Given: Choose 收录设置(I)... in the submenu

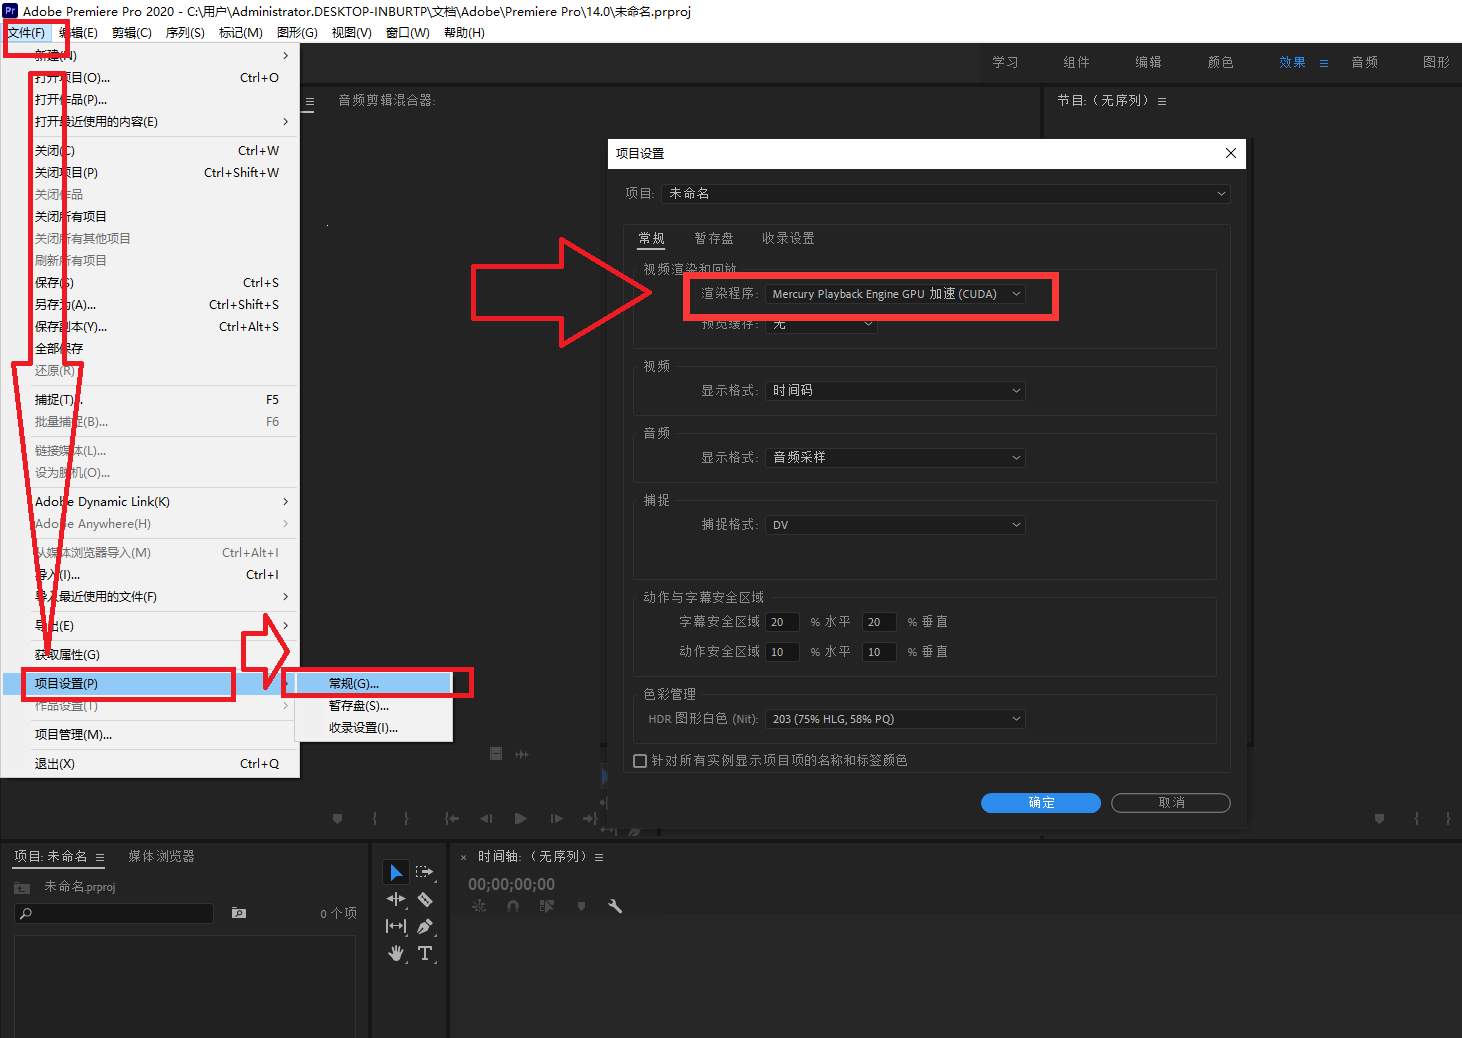Looking at the screenshot, I should tap(374, 728).
